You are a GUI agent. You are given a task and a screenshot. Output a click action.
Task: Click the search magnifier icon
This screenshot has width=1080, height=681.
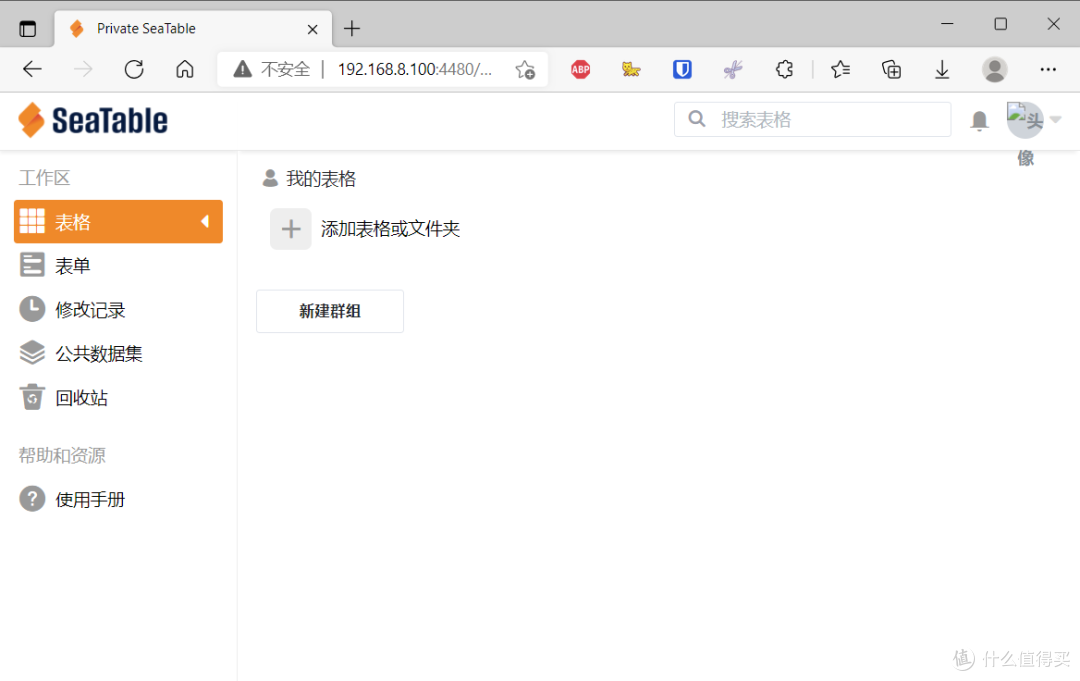click(697, 119)
